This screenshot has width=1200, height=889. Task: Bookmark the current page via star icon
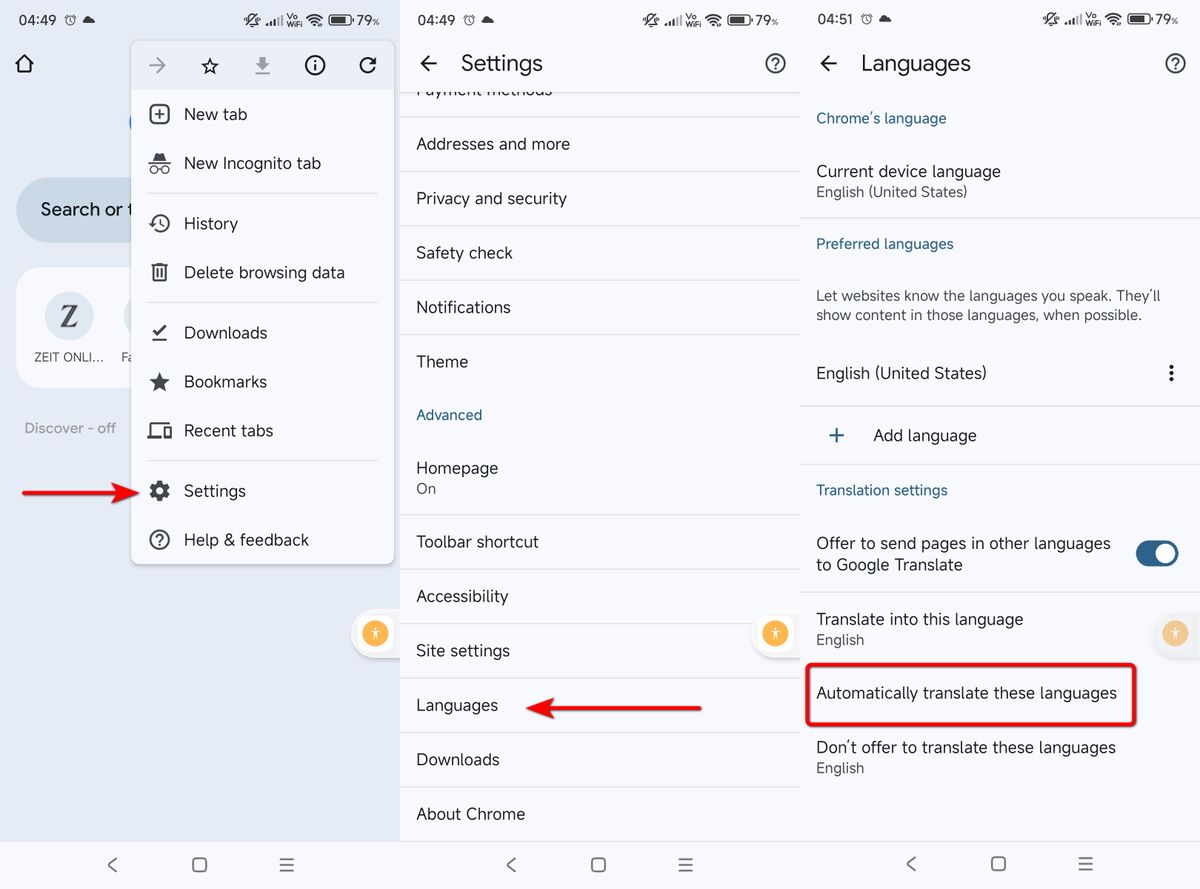point(210,64)
